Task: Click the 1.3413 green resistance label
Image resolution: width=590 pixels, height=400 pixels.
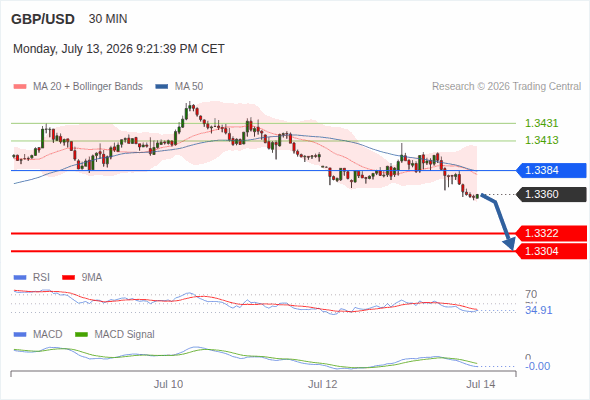Action: tap(541, 140)
